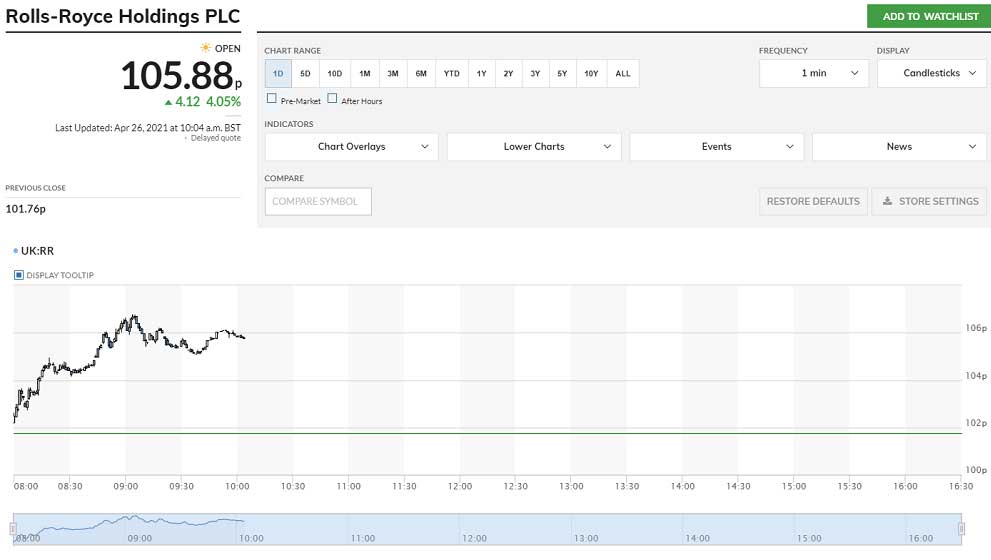Click the 4.05% change value
This screenshot has width=991, height=560.
[x=223, y=102]
